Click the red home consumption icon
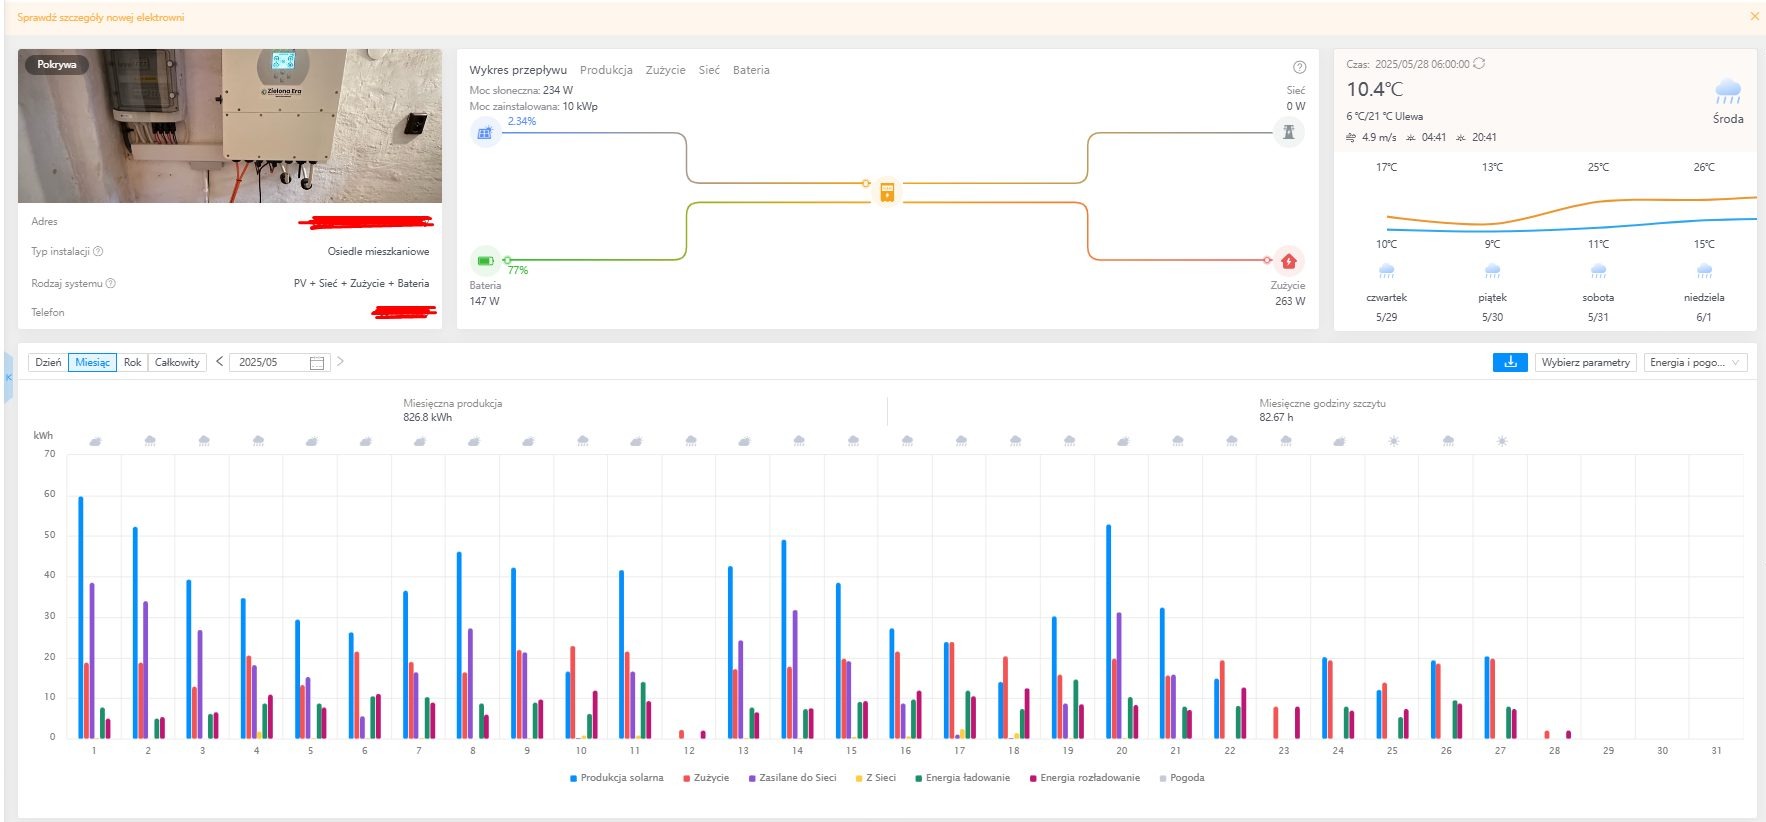This screenshot has width=1766, height=822. [x=1288, y=261]
